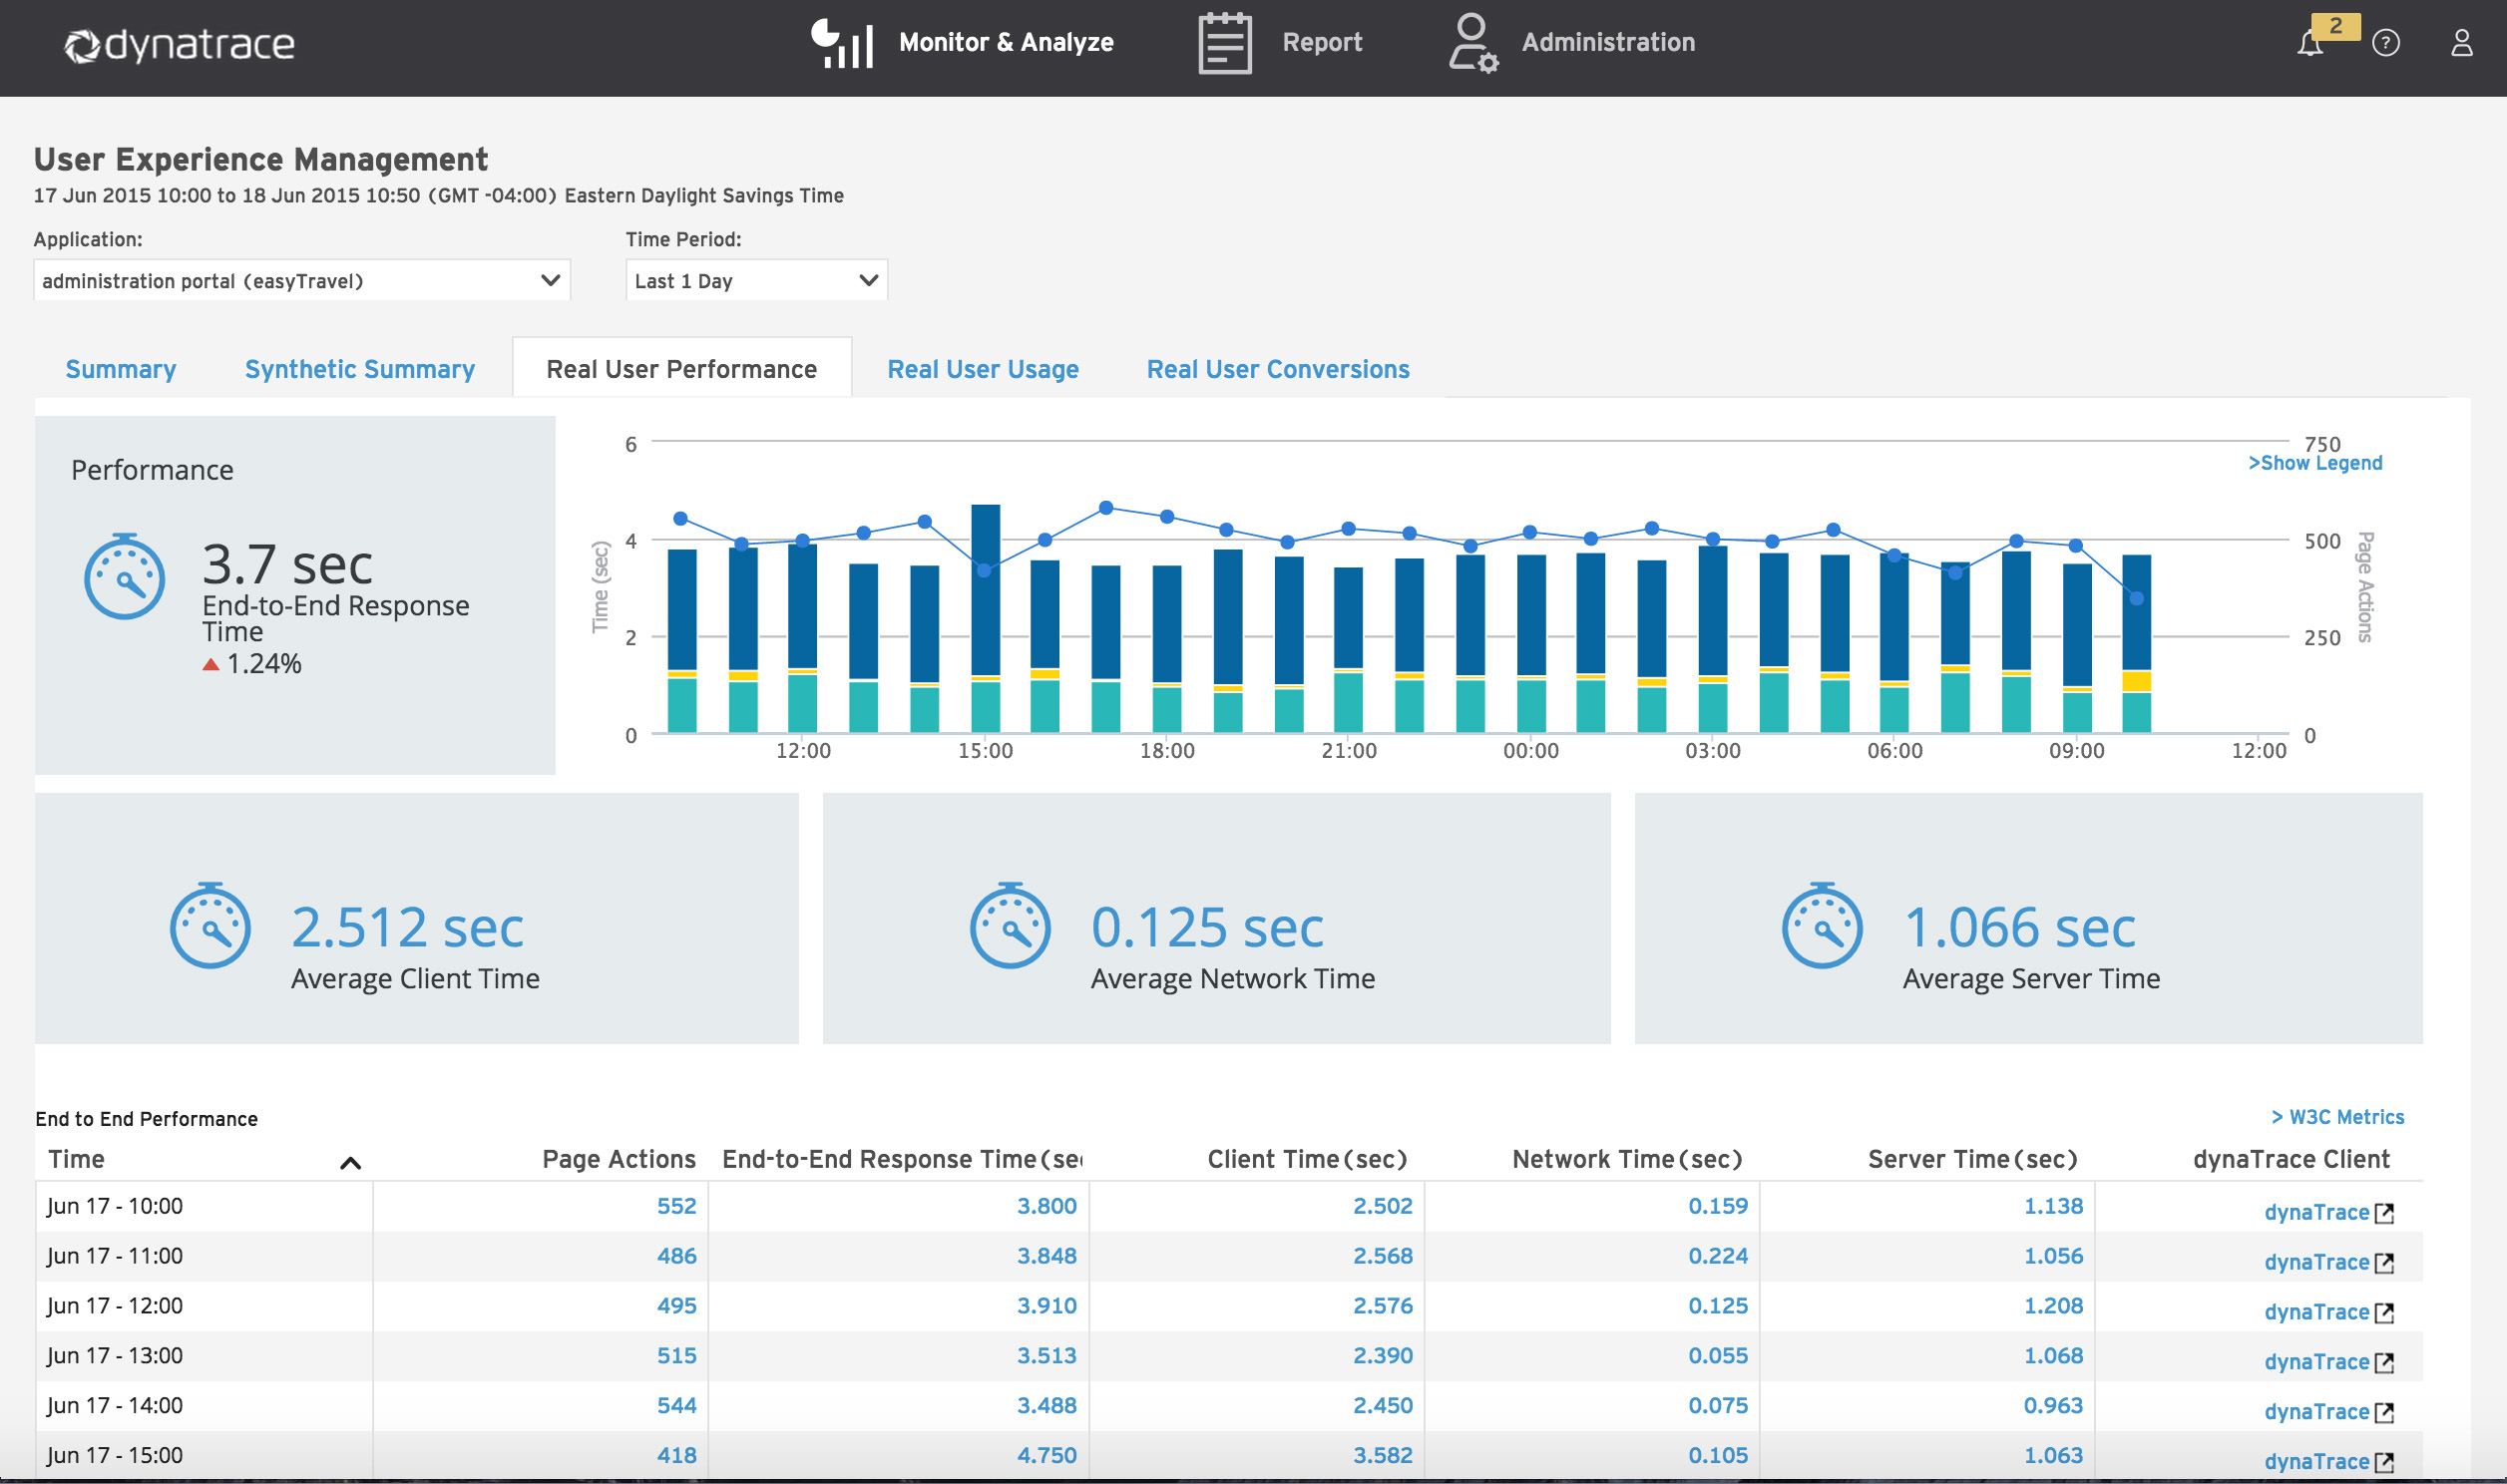Open the Time Period dropdown
2507x1484 pixels.
pyautogui.click(x=756, y=280)
